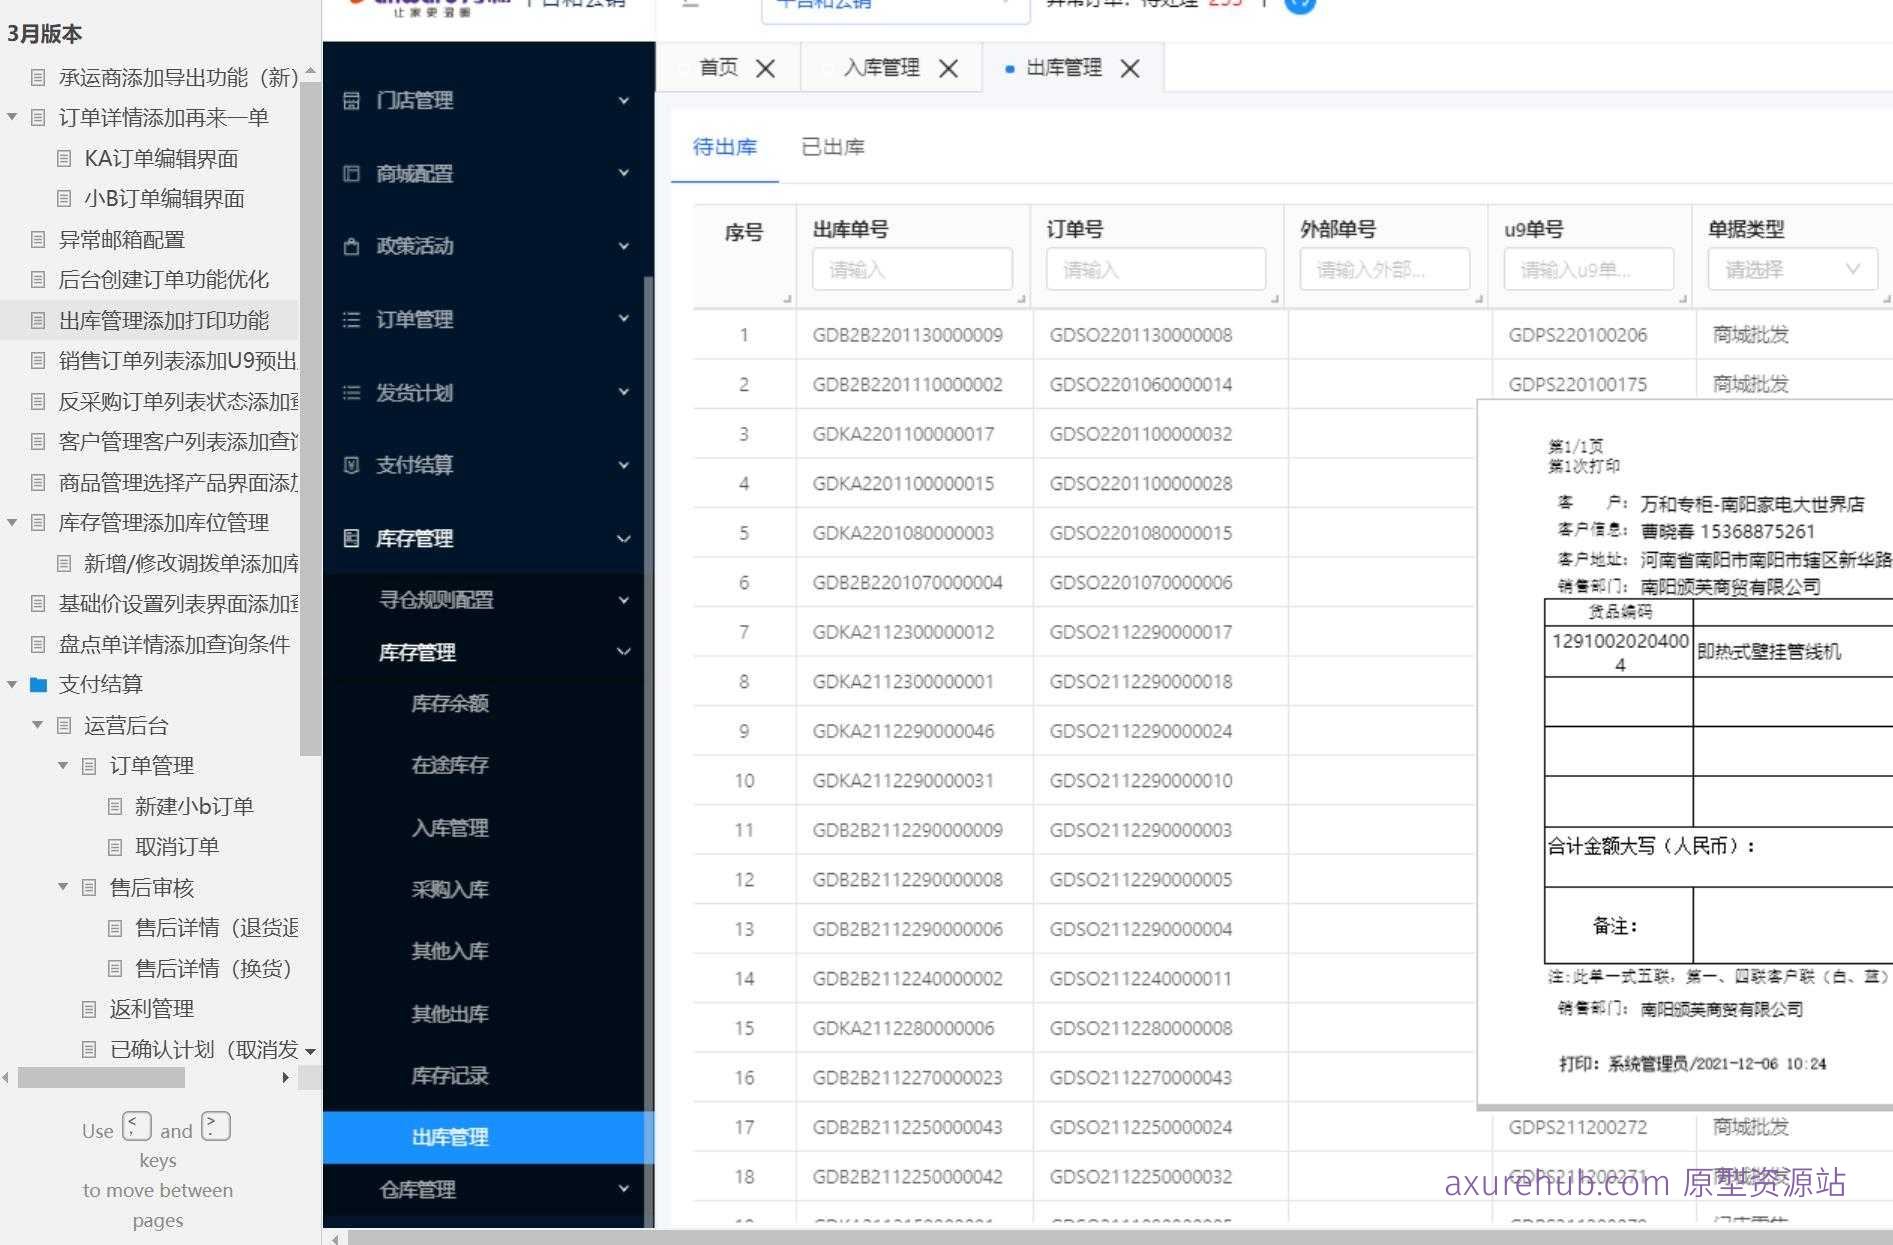Visit the axurehub.com link
The width and height of the screenshot is (1893, 1245).
tap(1556, 1185)
